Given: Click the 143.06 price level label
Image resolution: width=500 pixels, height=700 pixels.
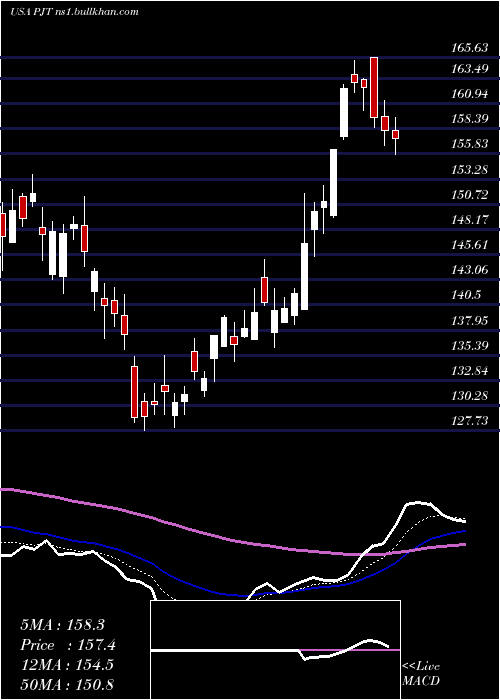Looking at the screenshot, I should pos(470,270).
